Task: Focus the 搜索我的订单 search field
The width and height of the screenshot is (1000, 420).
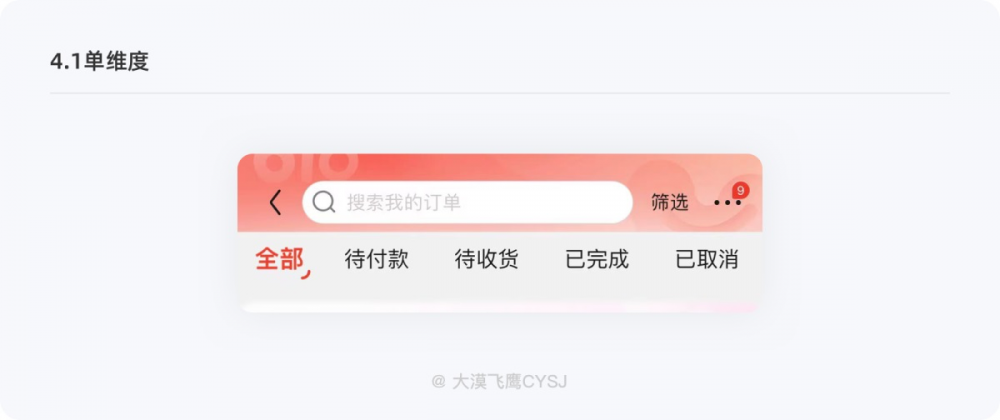Action: [x=467, y=202]
